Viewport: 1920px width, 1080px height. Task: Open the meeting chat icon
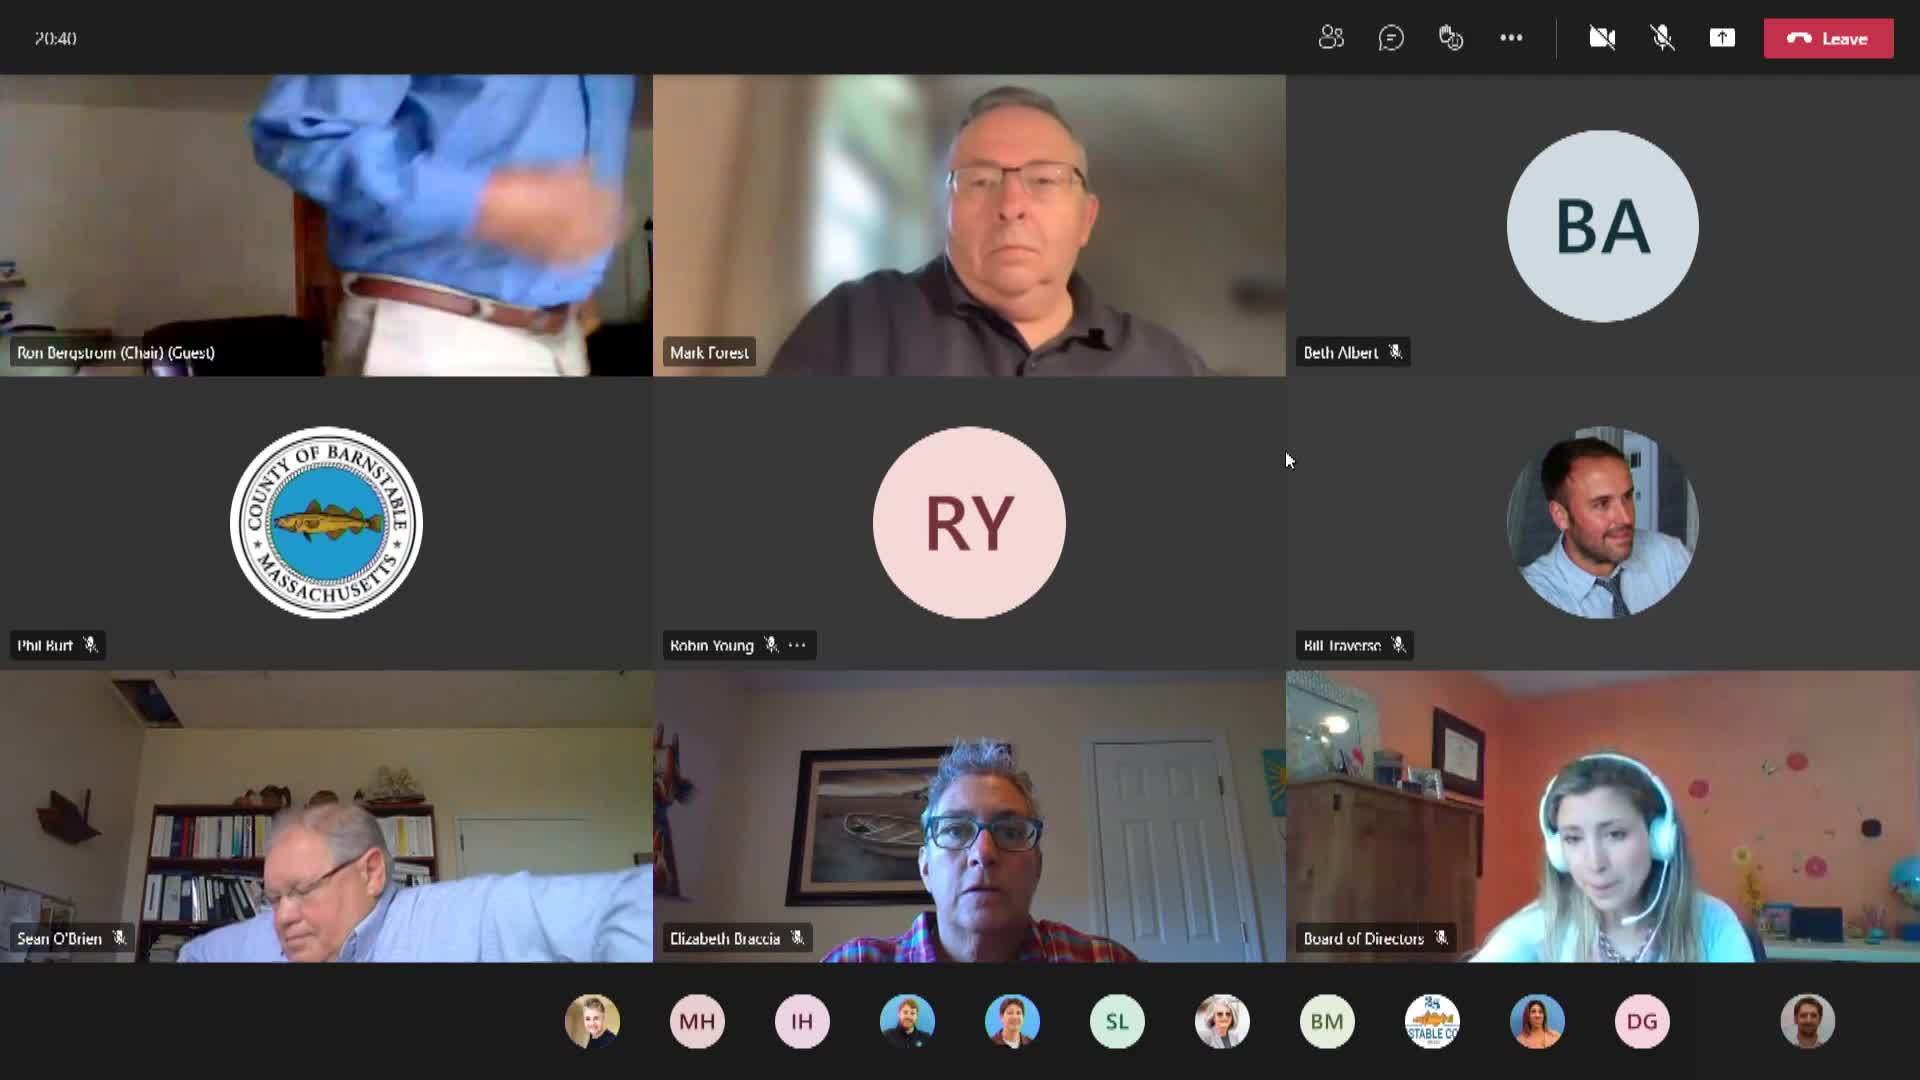1391,38
